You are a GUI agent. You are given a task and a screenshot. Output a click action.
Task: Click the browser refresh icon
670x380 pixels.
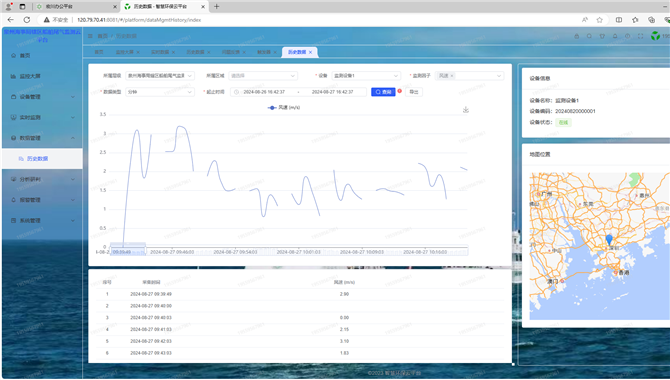[26, 20]
